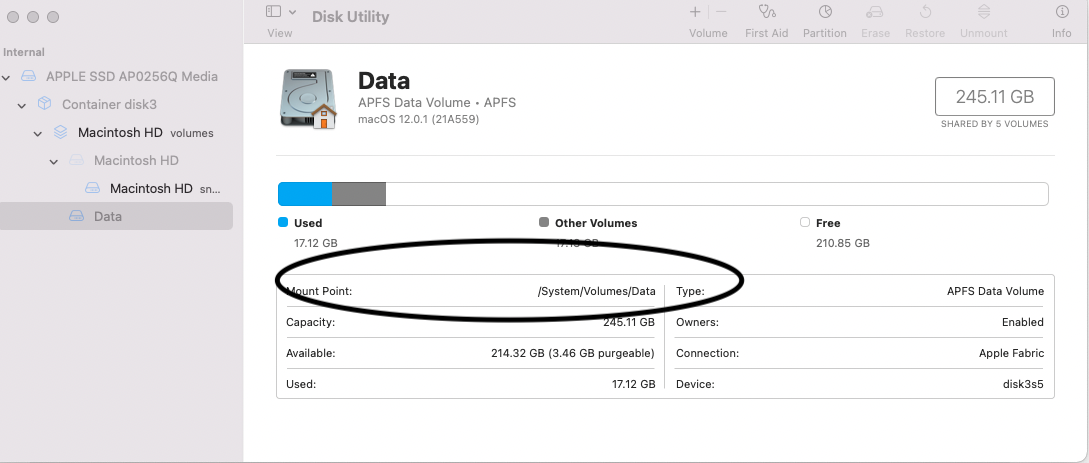Click the blue Used legend swatch

(x=283, y=222)
